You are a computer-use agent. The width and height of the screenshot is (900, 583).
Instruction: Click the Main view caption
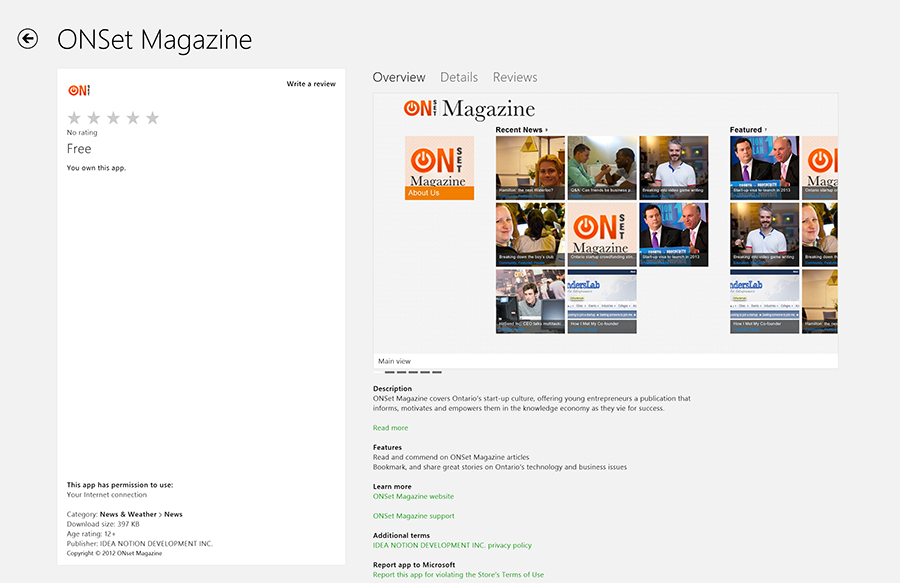394,361
